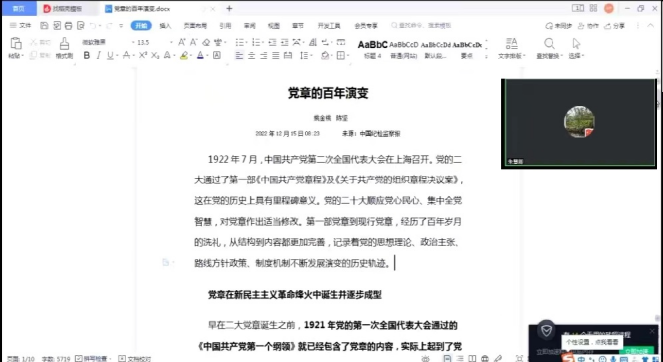This screenshot has width=663, height=362.
Task: Click the print icon in quick toolbar
Action: pyautogui.click(x=68, y=26)
